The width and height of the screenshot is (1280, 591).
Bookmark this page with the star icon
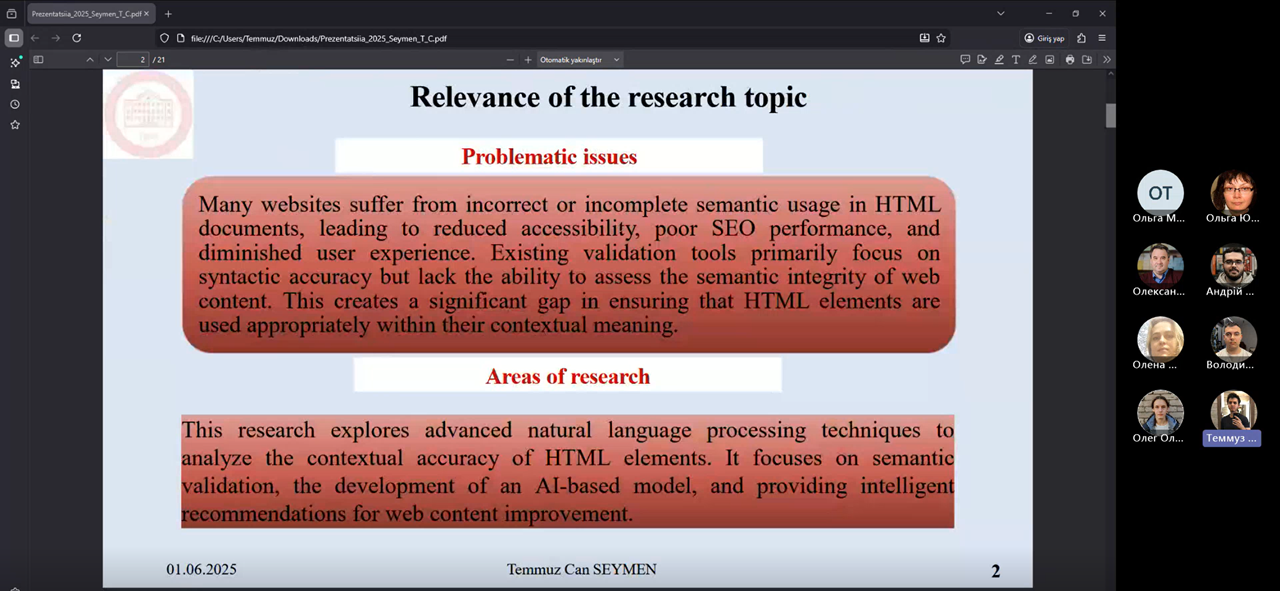[941, 38]
